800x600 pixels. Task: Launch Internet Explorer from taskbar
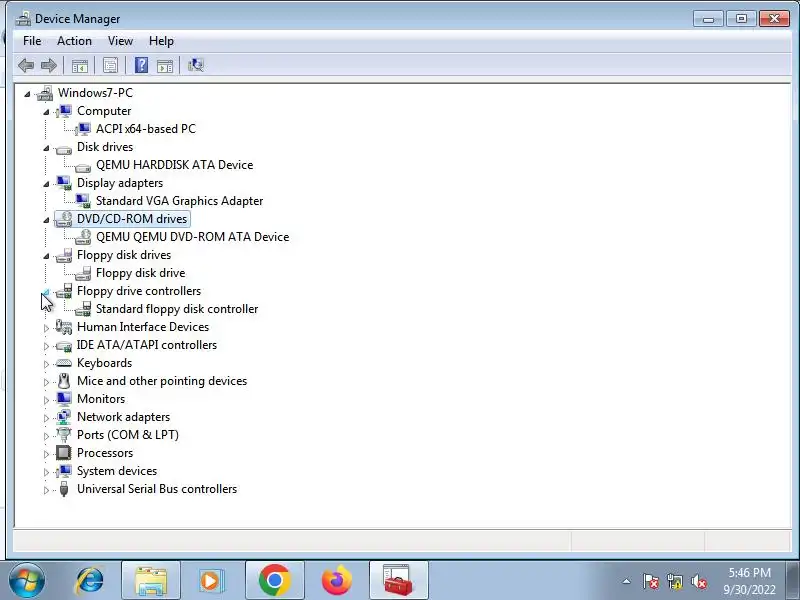89,581
